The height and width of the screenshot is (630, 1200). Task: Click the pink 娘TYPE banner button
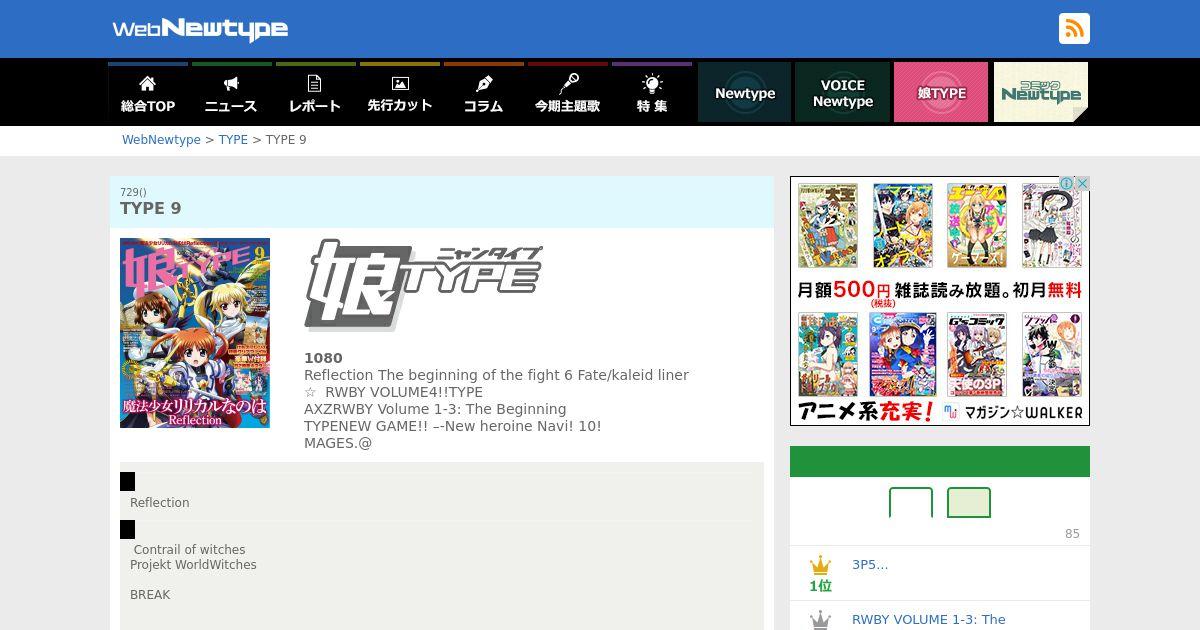(x=941, y=92)
